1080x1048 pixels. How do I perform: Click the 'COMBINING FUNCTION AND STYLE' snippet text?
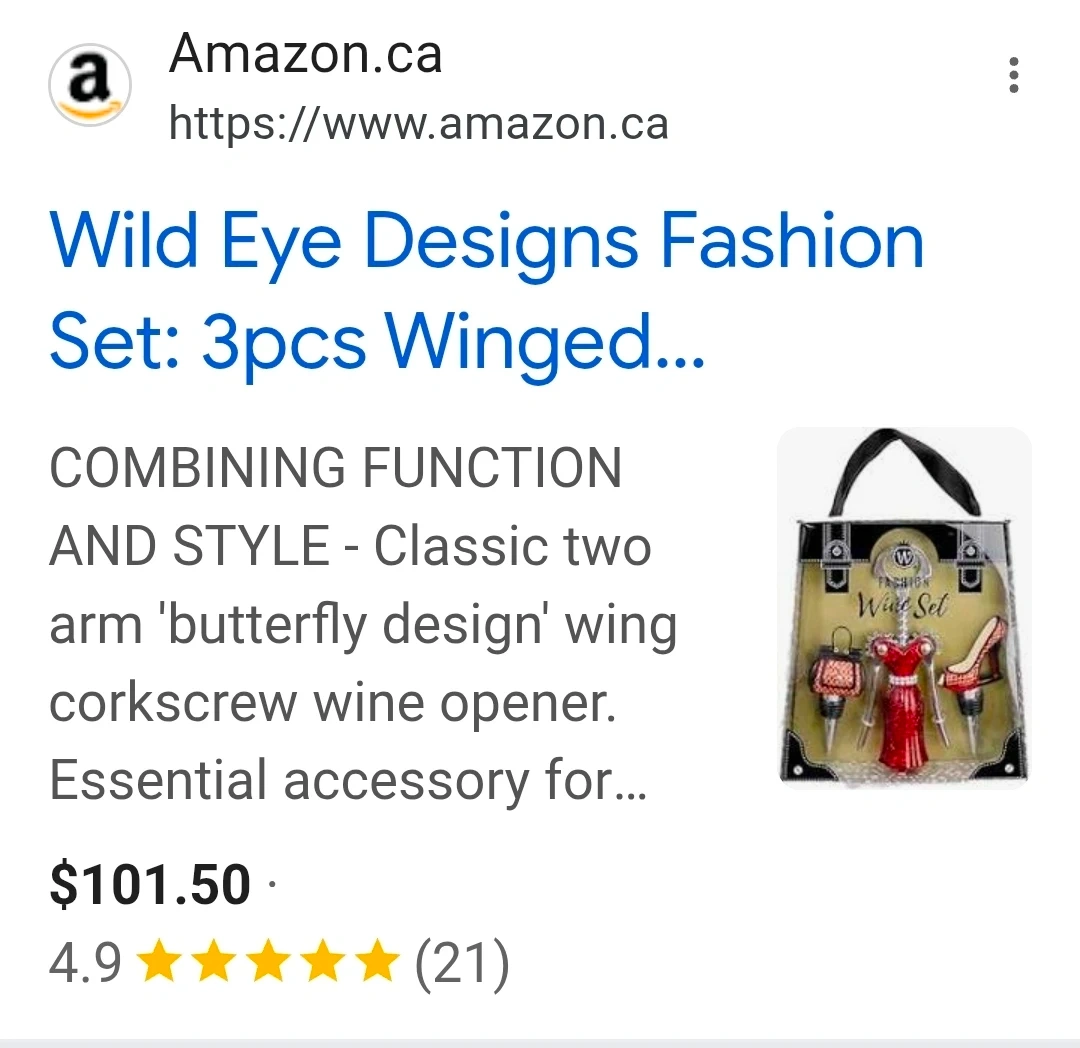(x=335, y=469)
